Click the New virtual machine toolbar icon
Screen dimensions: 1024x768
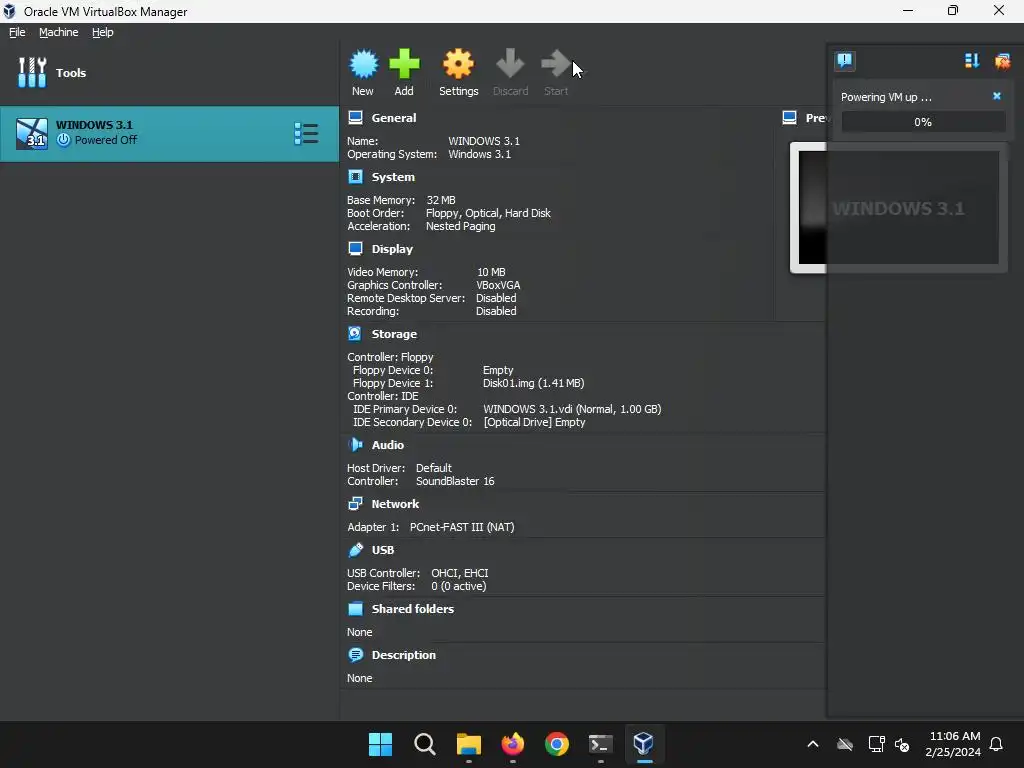(363, 64)
